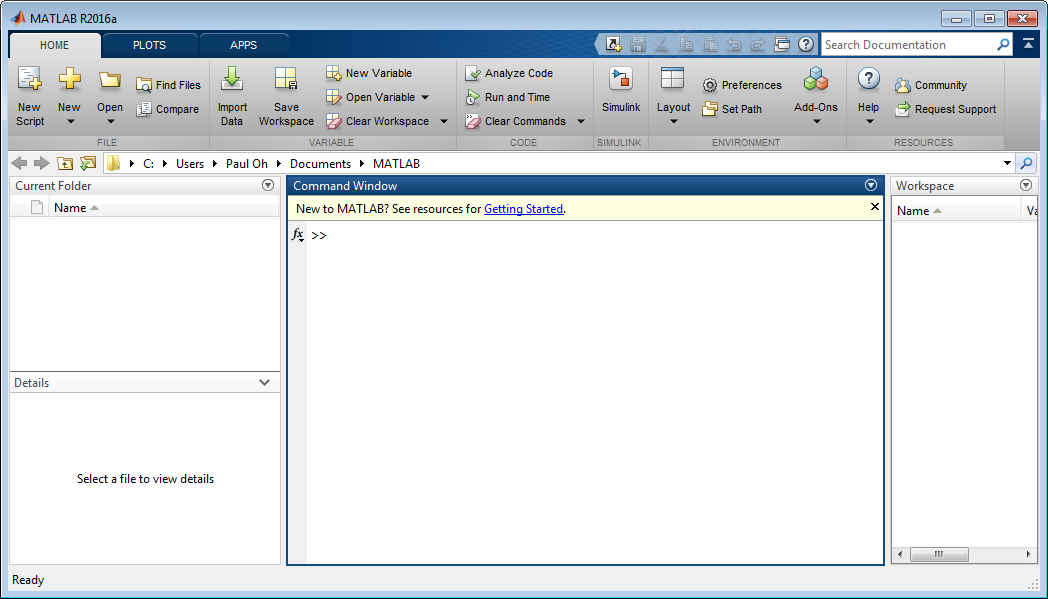This screenshot has height=599, width=1048.
Task: Open the fx function browser
Action: [298, 235]
